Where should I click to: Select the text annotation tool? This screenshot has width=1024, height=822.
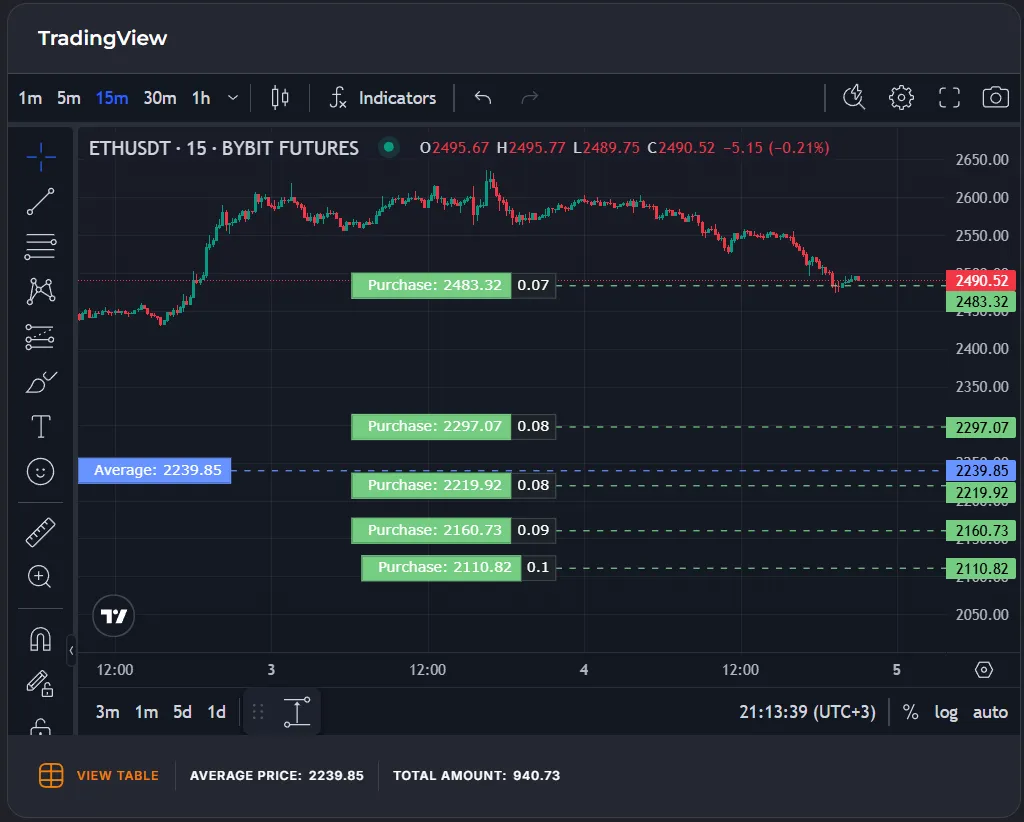click(41, 427)
